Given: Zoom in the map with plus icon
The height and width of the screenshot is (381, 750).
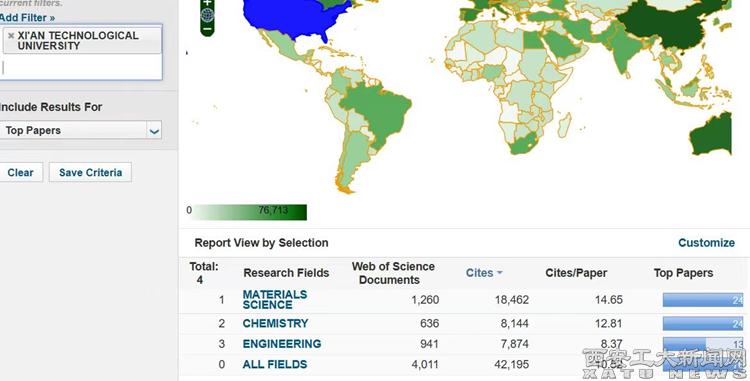Looking at the screenshot, I should (x=207, y=2).
